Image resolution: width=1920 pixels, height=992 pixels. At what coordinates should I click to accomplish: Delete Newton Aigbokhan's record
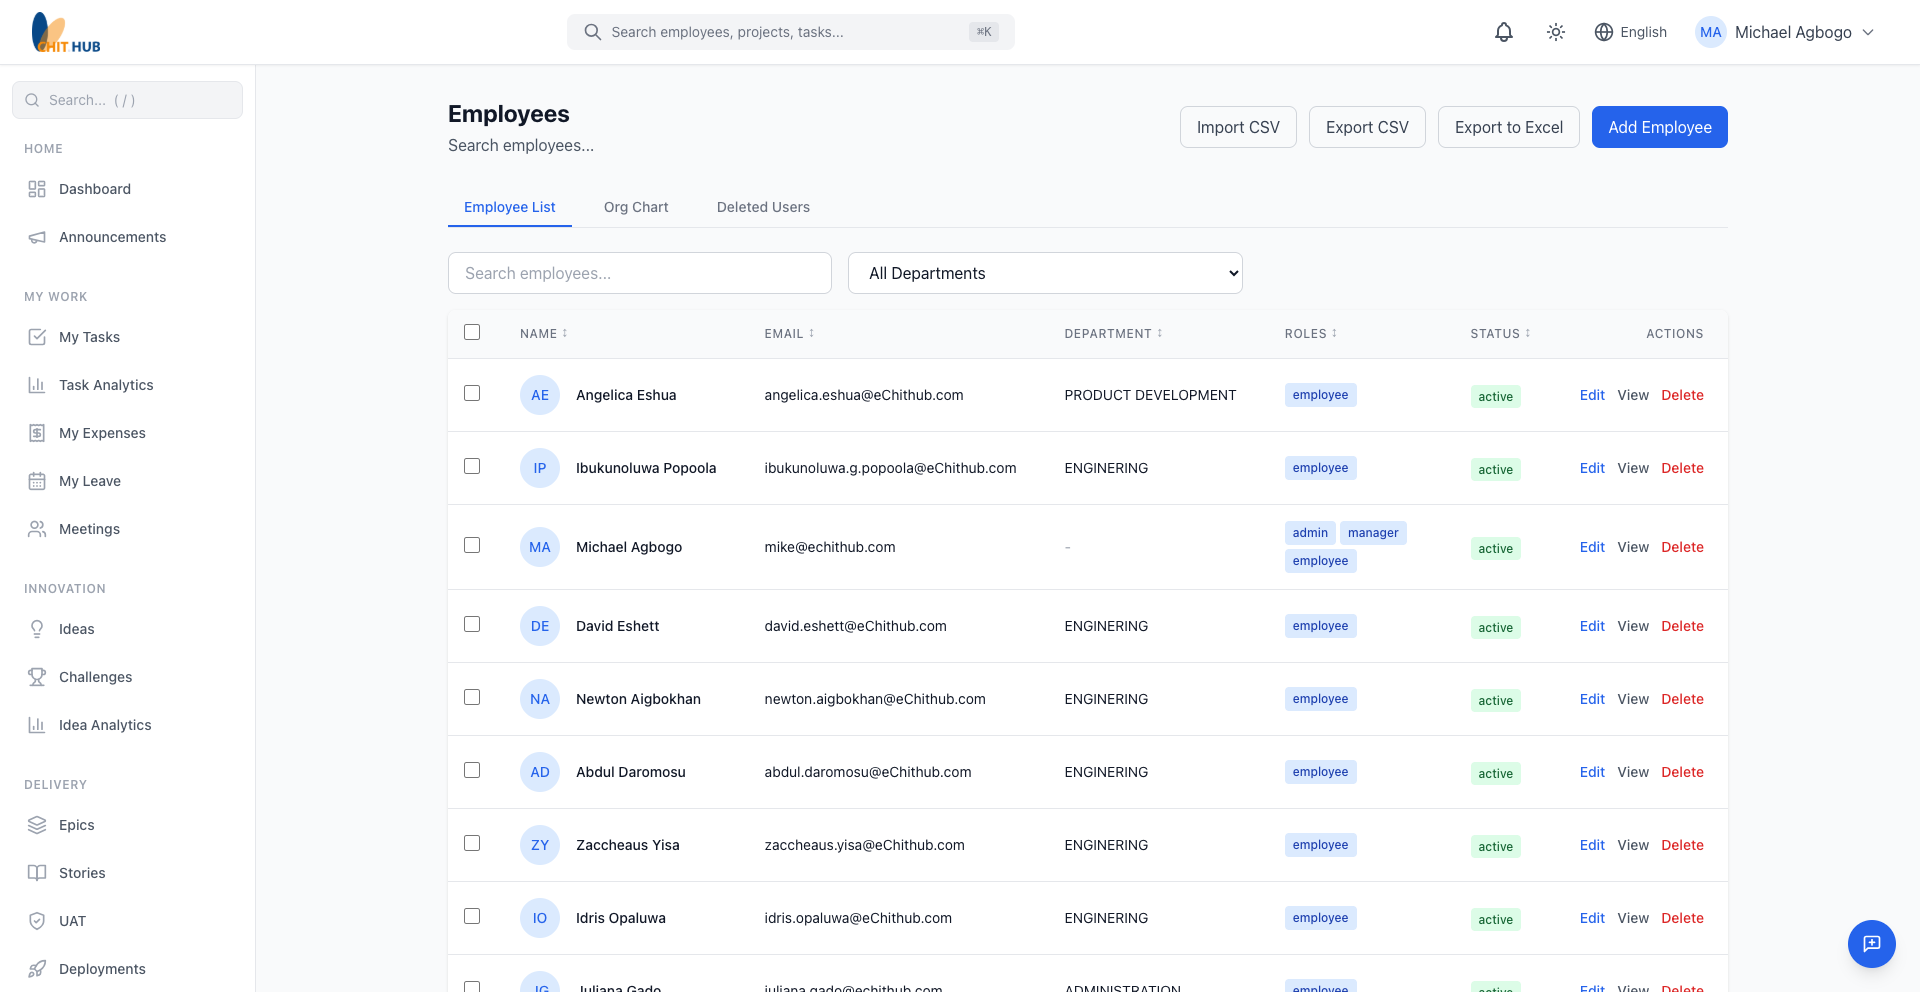coord(1682,699)
